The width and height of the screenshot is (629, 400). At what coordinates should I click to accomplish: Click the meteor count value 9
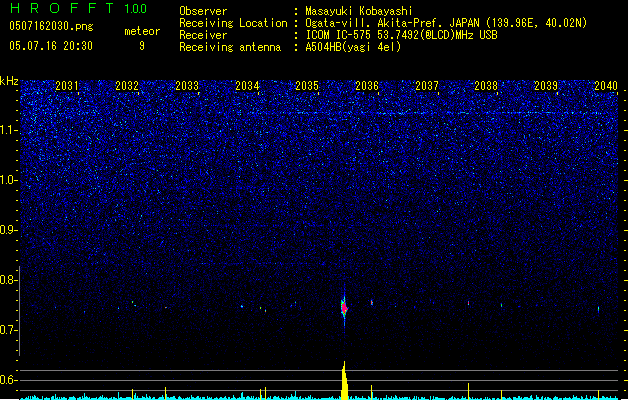click(142, 46)
